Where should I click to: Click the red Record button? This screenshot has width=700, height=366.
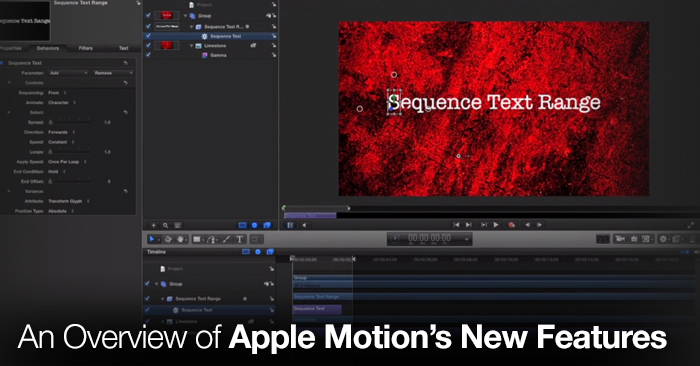click(x=512, y=225)
